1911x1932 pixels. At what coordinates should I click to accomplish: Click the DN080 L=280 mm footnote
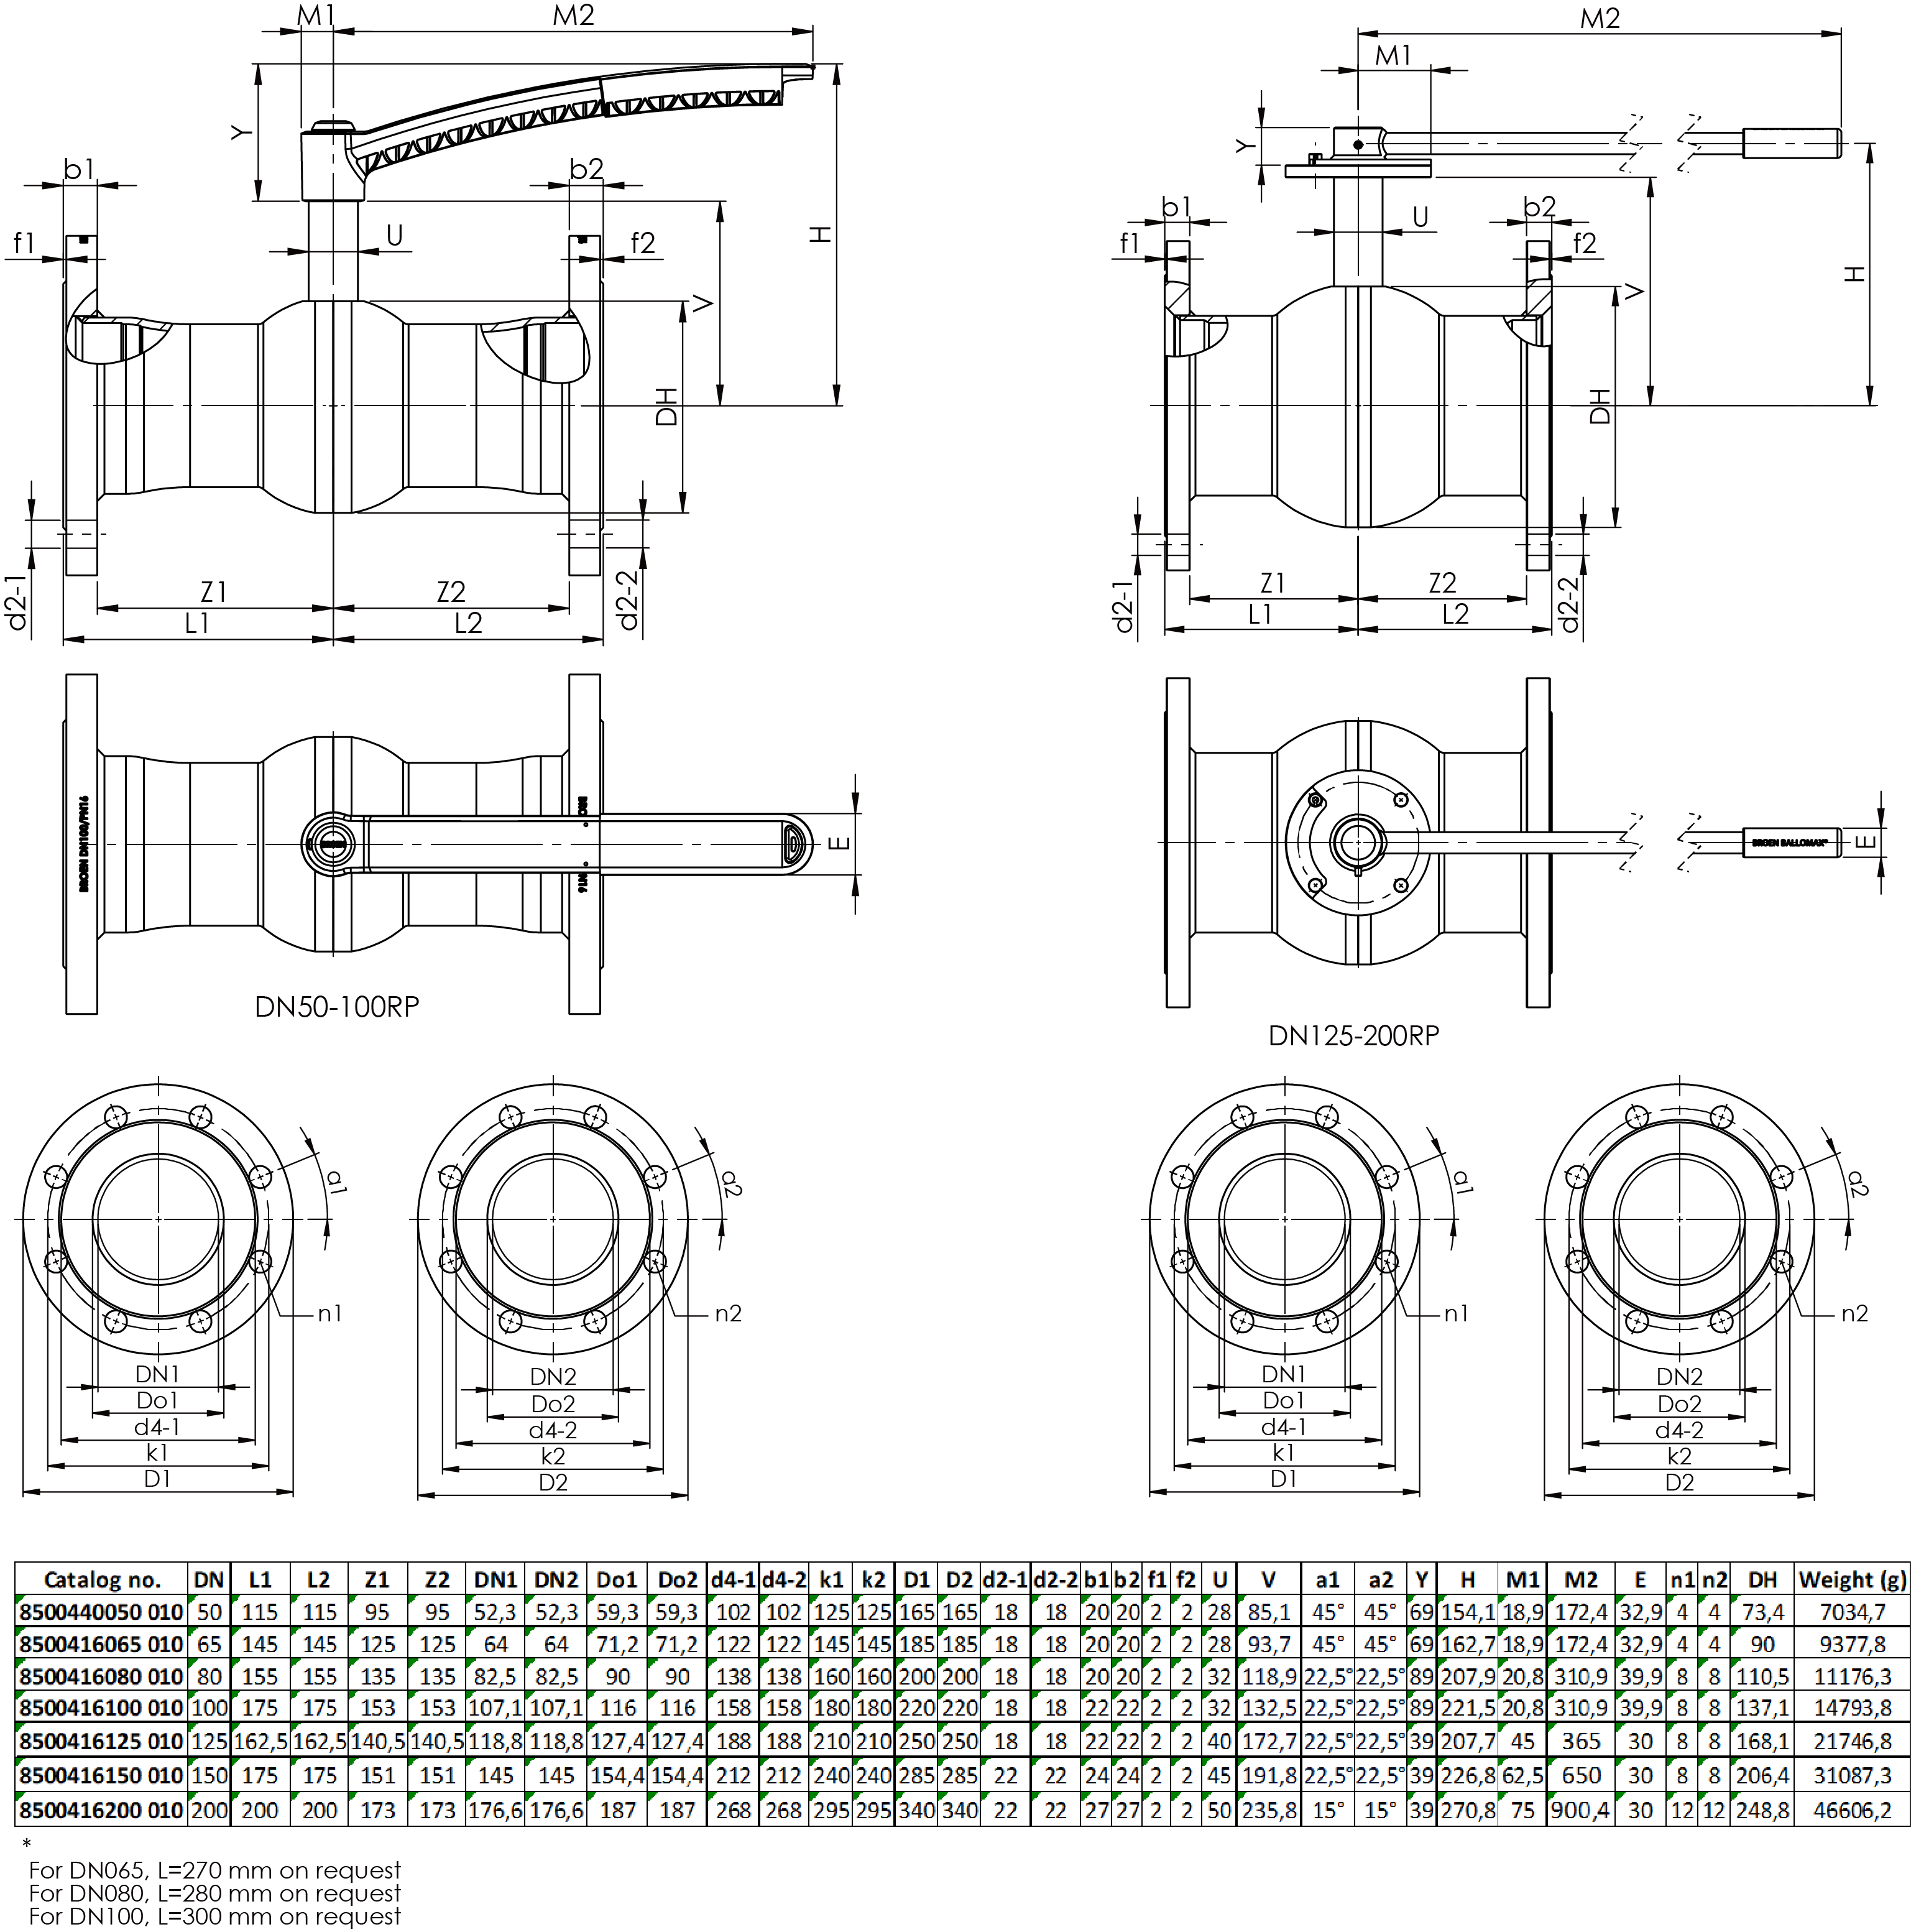(x=214, y=1893)
